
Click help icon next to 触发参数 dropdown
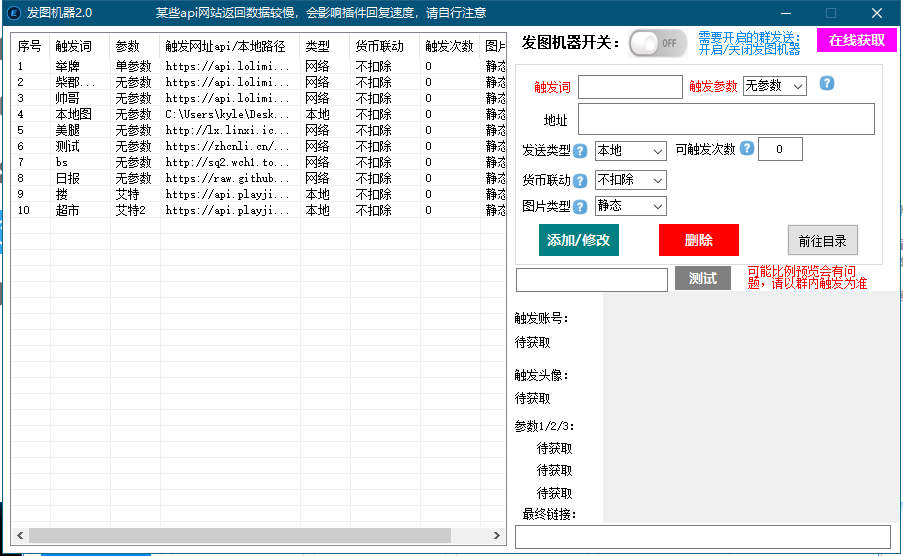827,84
